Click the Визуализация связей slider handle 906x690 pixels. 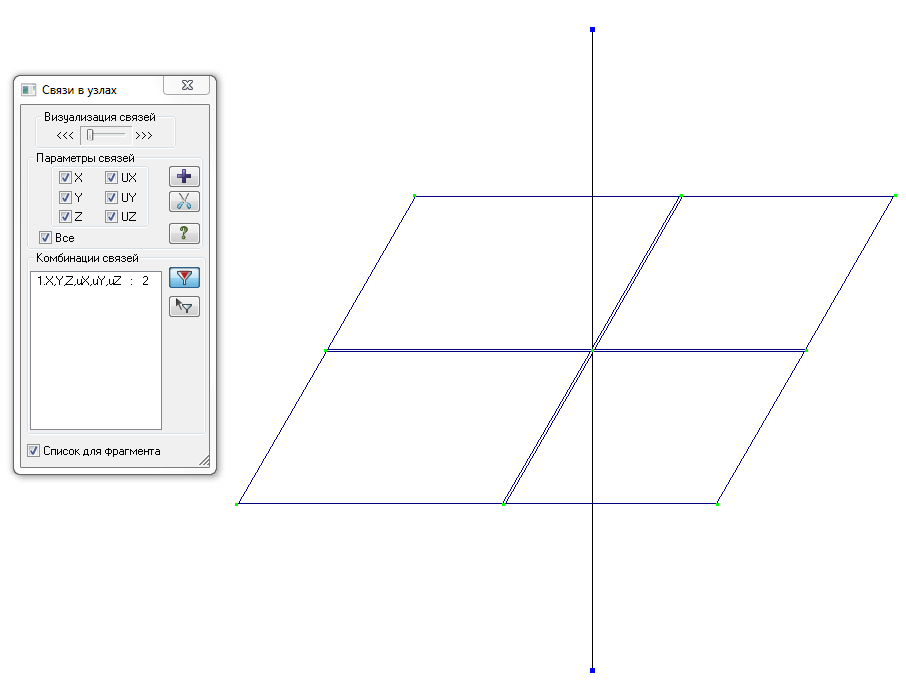[x=90, y=135]
